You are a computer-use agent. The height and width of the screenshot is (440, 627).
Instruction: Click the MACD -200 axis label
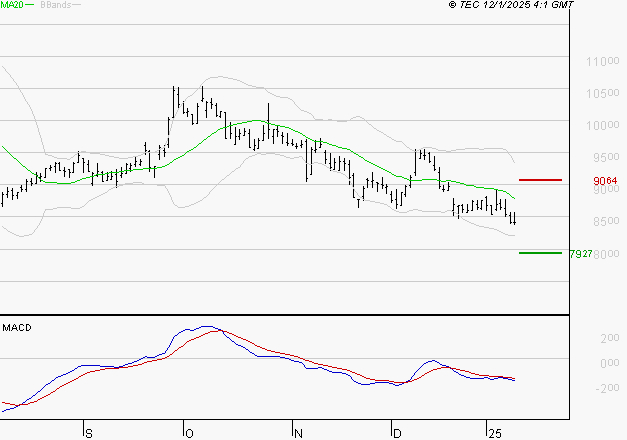pos(607,388)
